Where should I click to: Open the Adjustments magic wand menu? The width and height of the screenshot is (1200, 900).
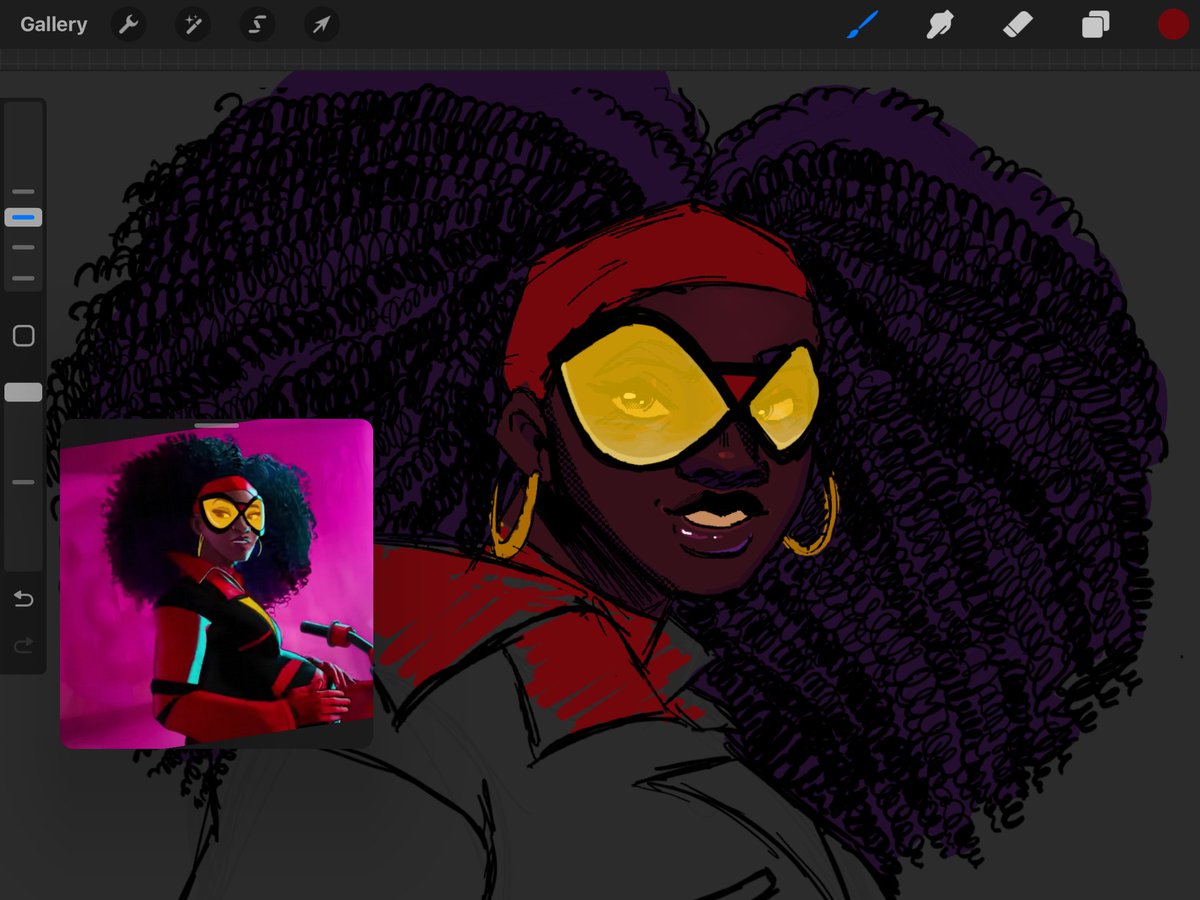point(193,25)
